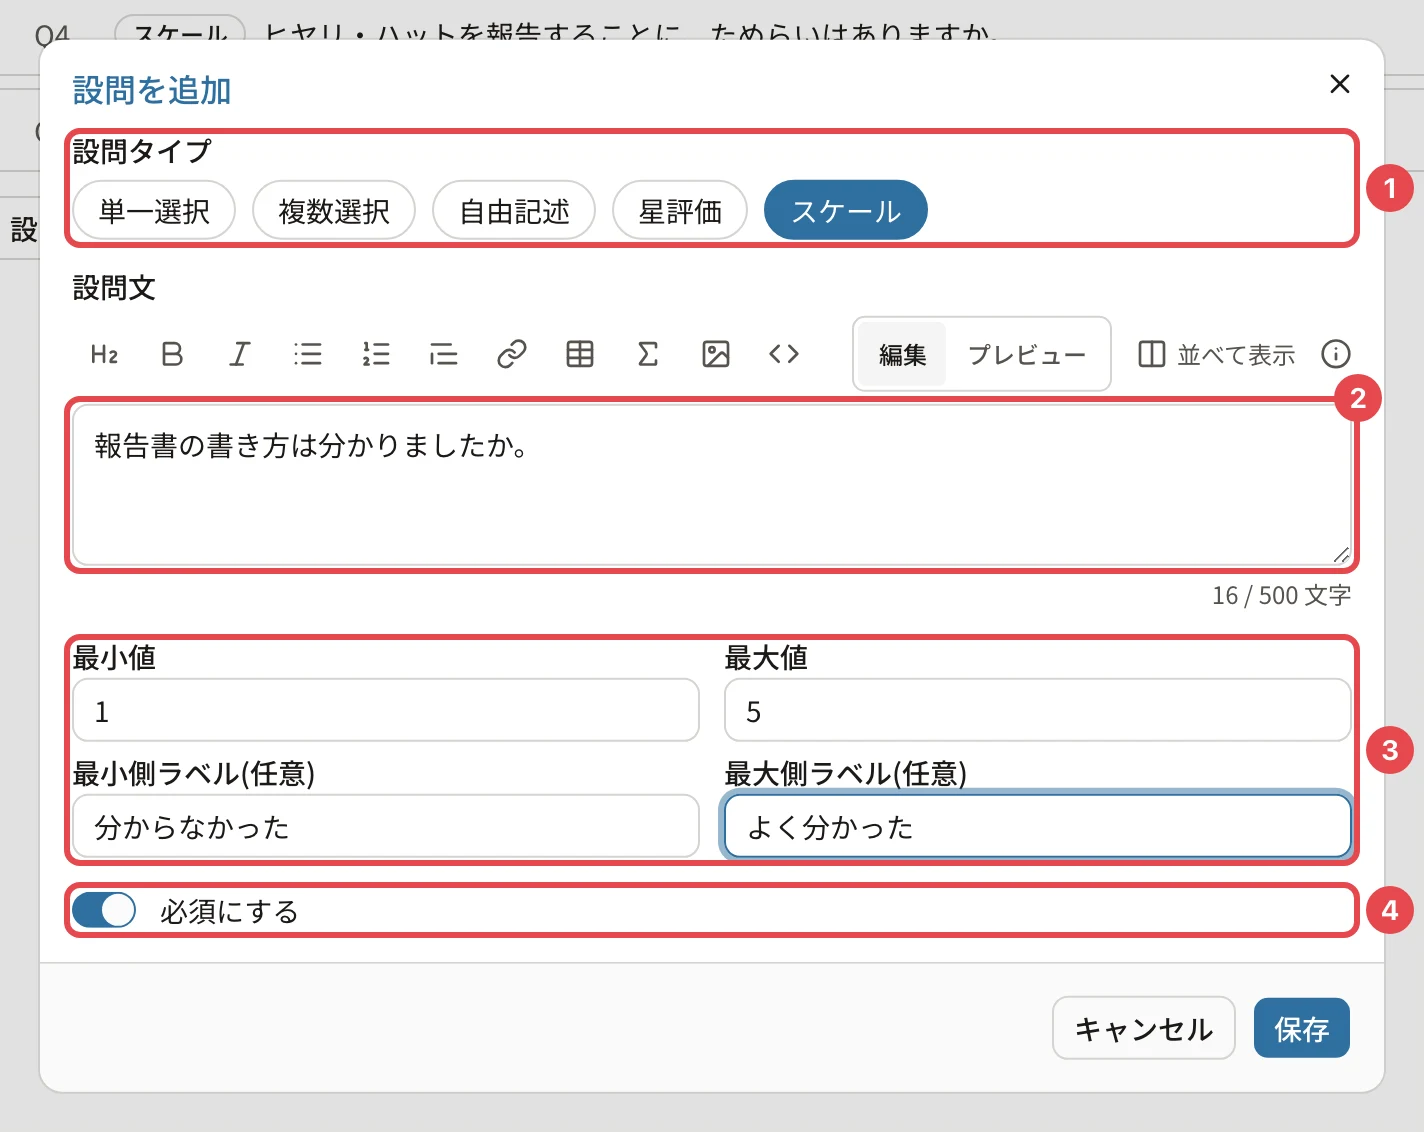The width and height of the screenshot is (1424, 1132).
Task: Insert an indented quote block
Action: (444, 354)
